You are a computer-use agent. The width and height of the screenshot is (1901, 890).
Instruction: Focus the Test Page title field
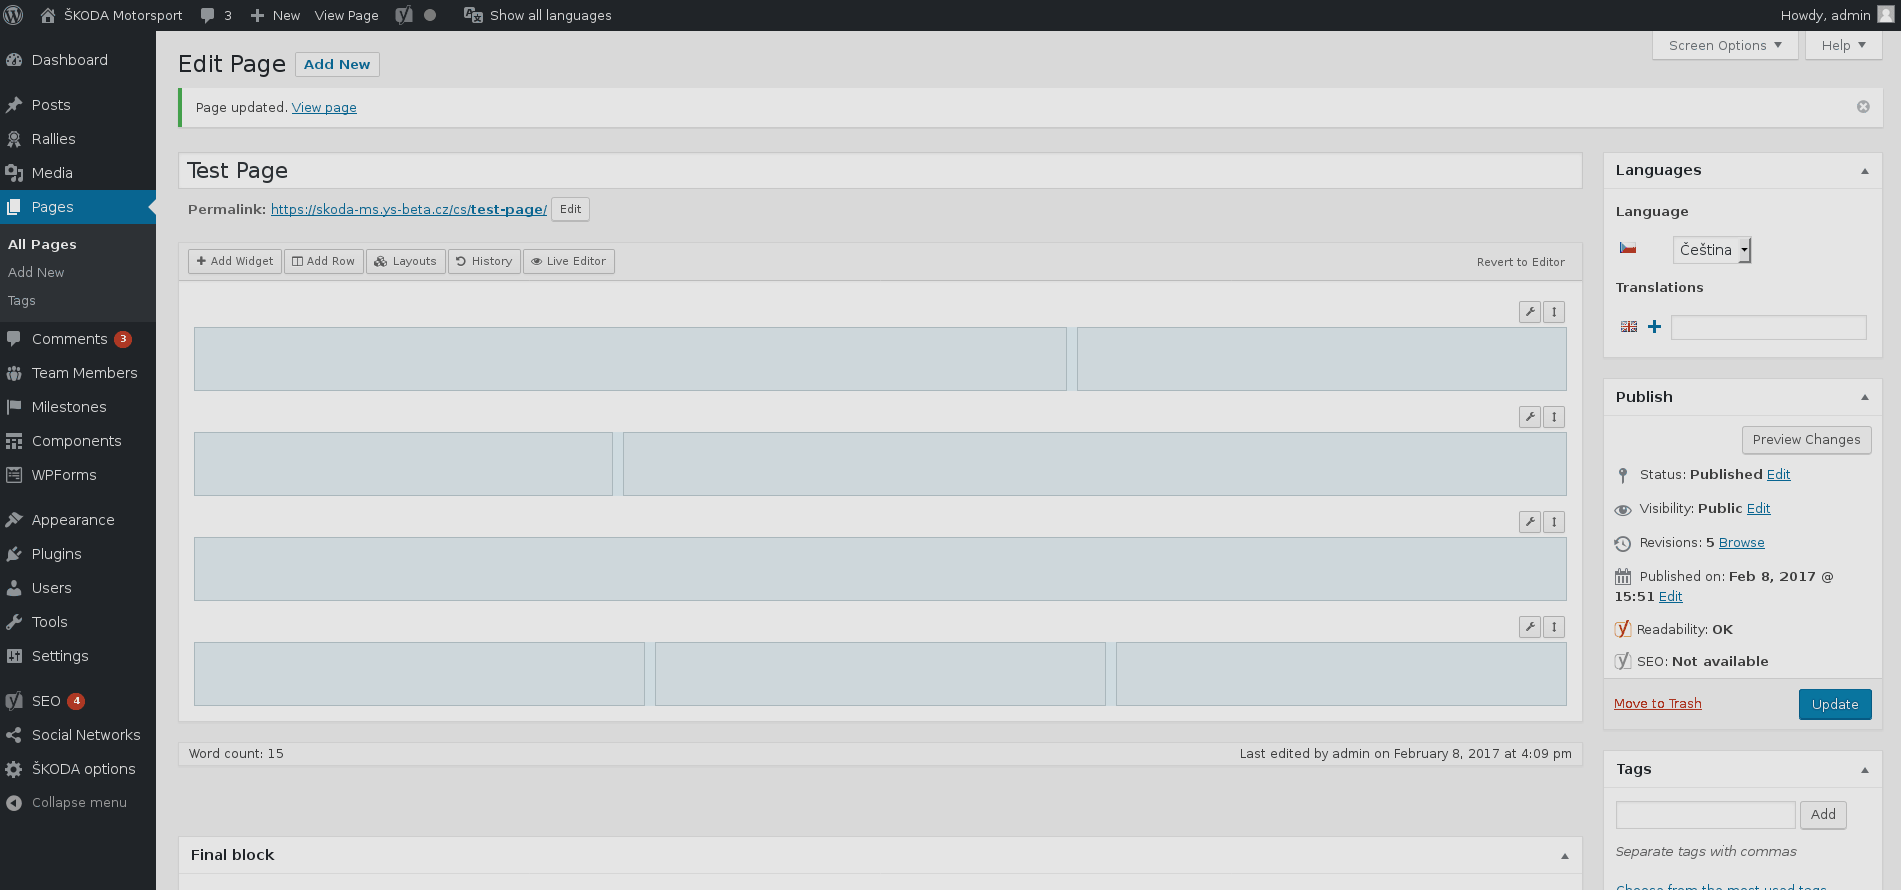(880, 171)
